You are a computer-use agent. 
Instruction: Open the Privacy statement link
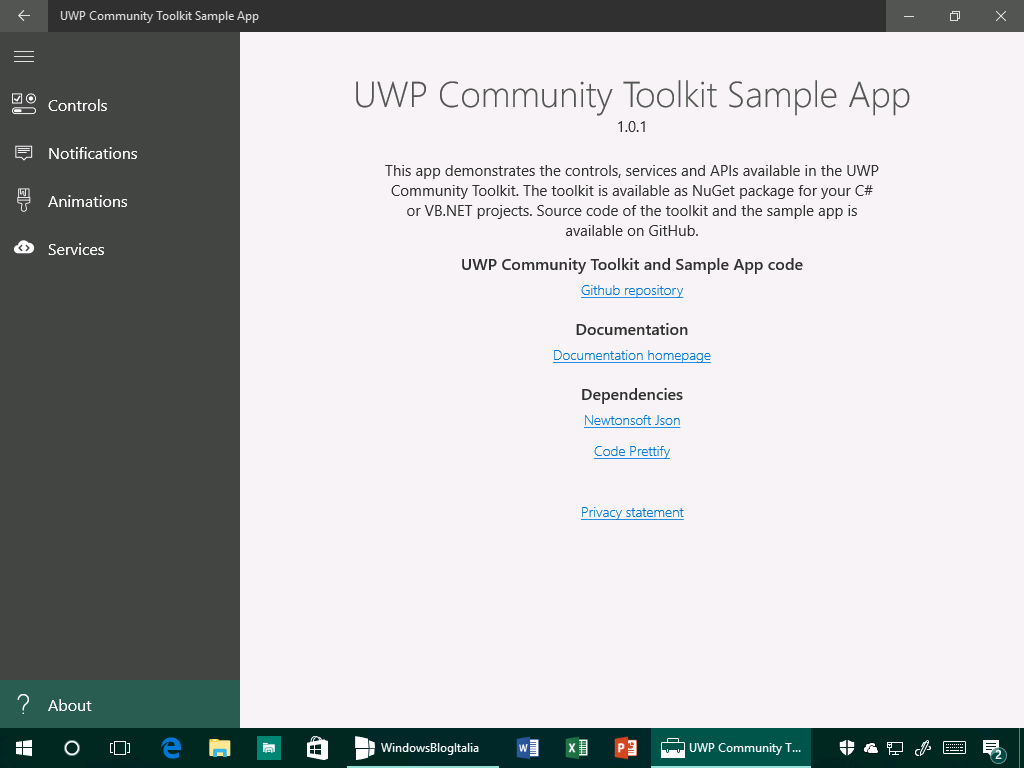[632, 512]
